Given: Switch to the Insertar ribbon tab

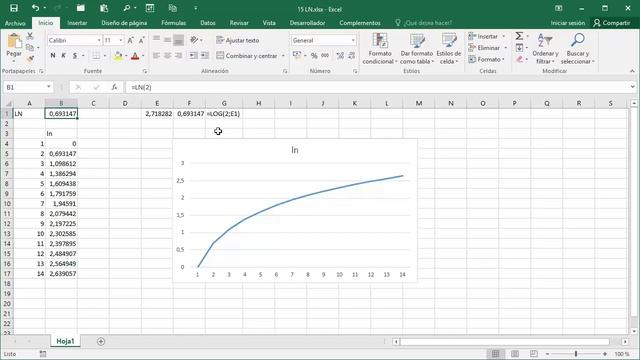Looking at the screenshot, I should [x=77, y=23].
